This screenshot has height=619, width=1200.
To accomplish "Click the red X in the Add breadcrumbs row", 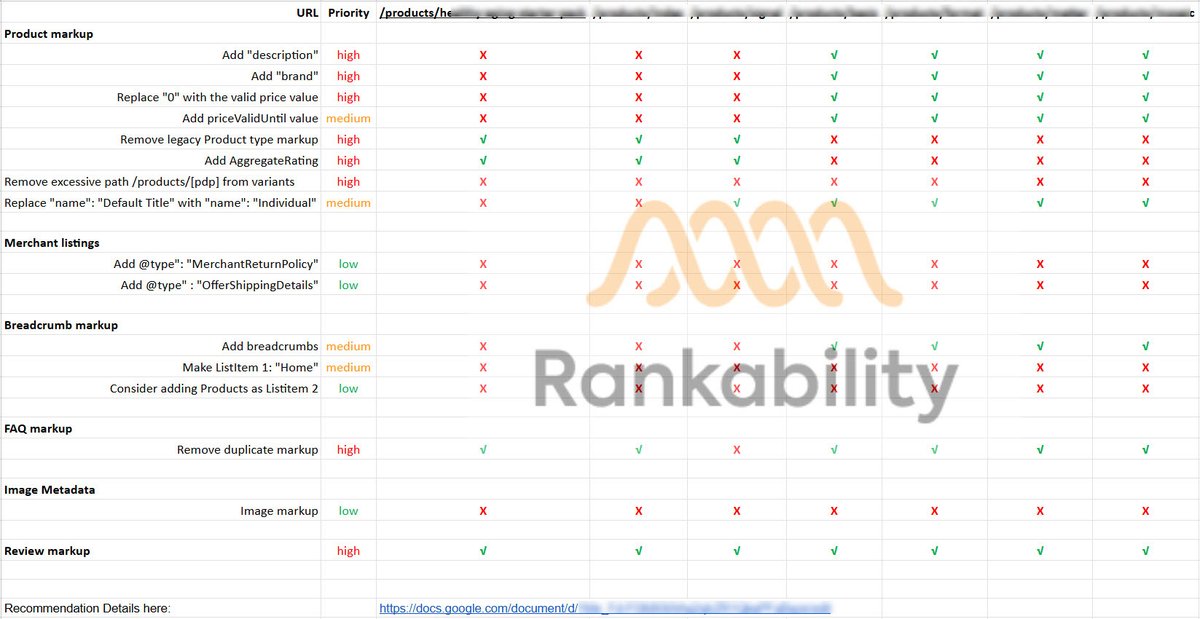I will [x=483, y=346].
